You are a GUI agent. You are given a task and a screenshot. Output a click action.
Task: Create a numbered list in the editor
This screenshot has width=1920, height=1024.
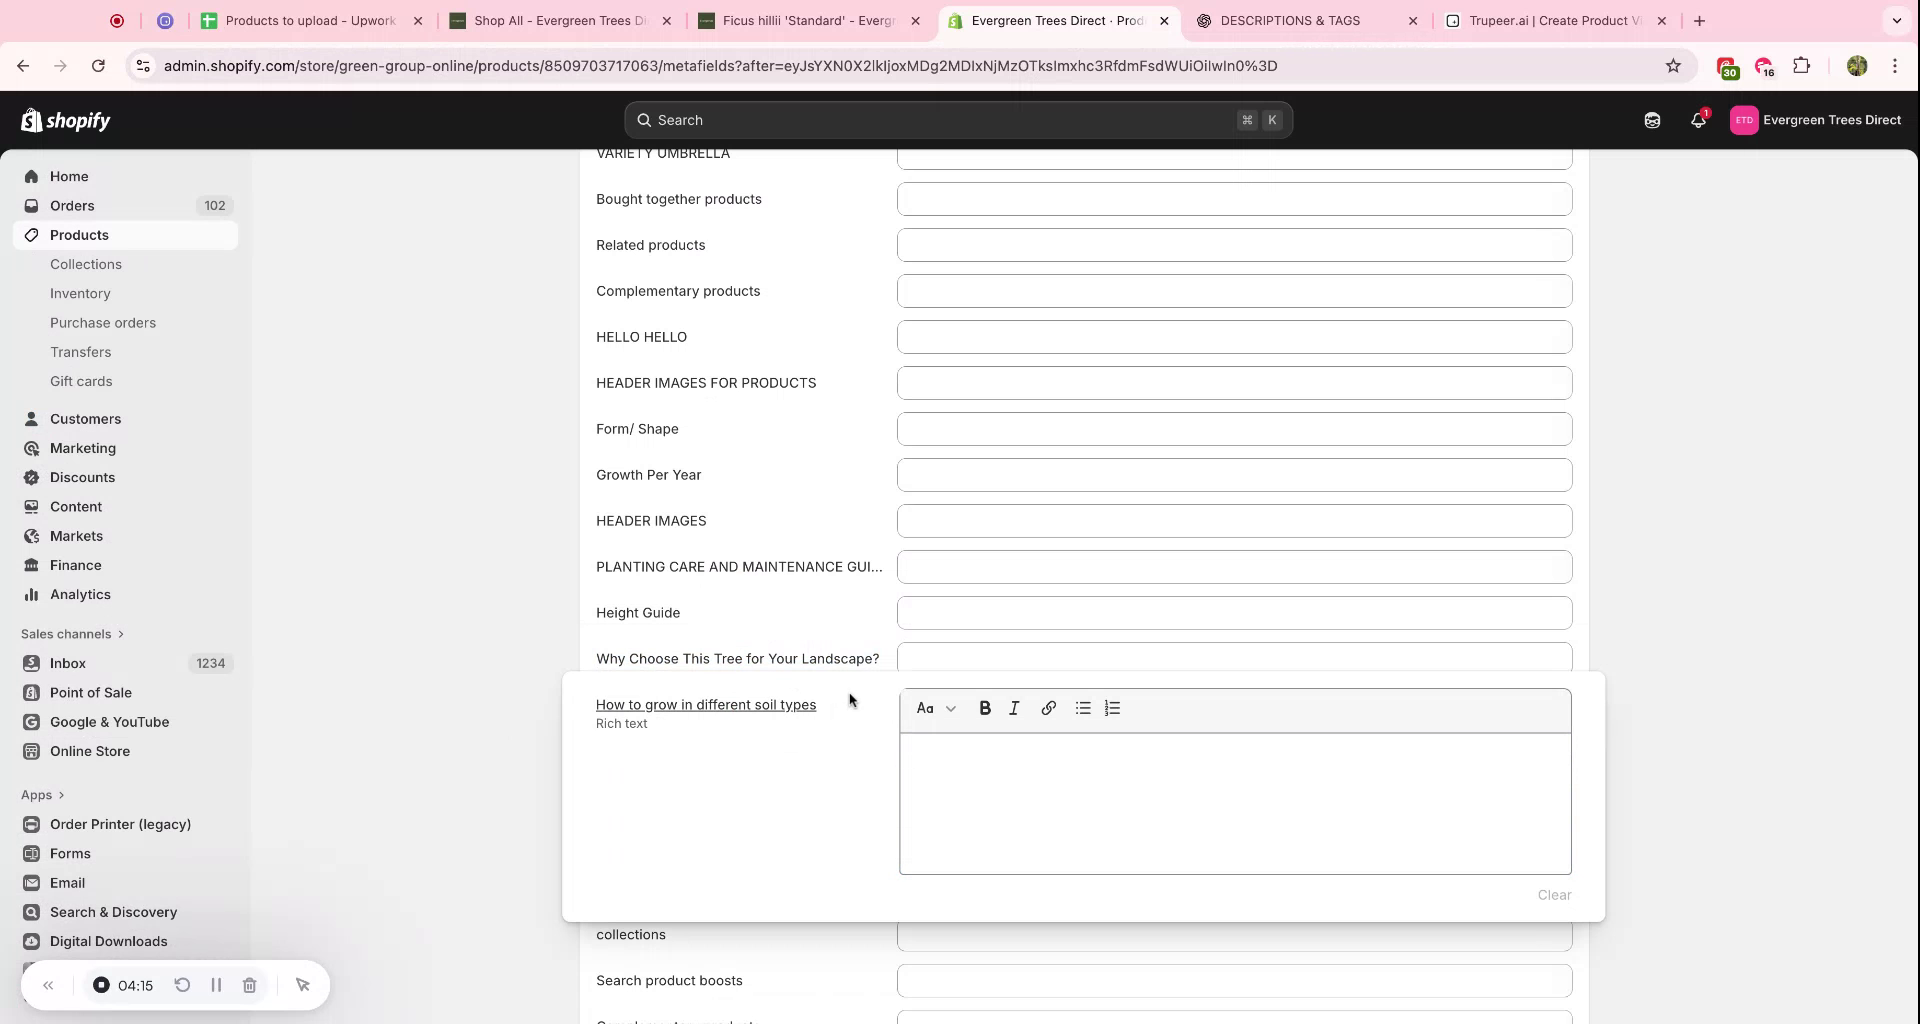pos(1112,708)
